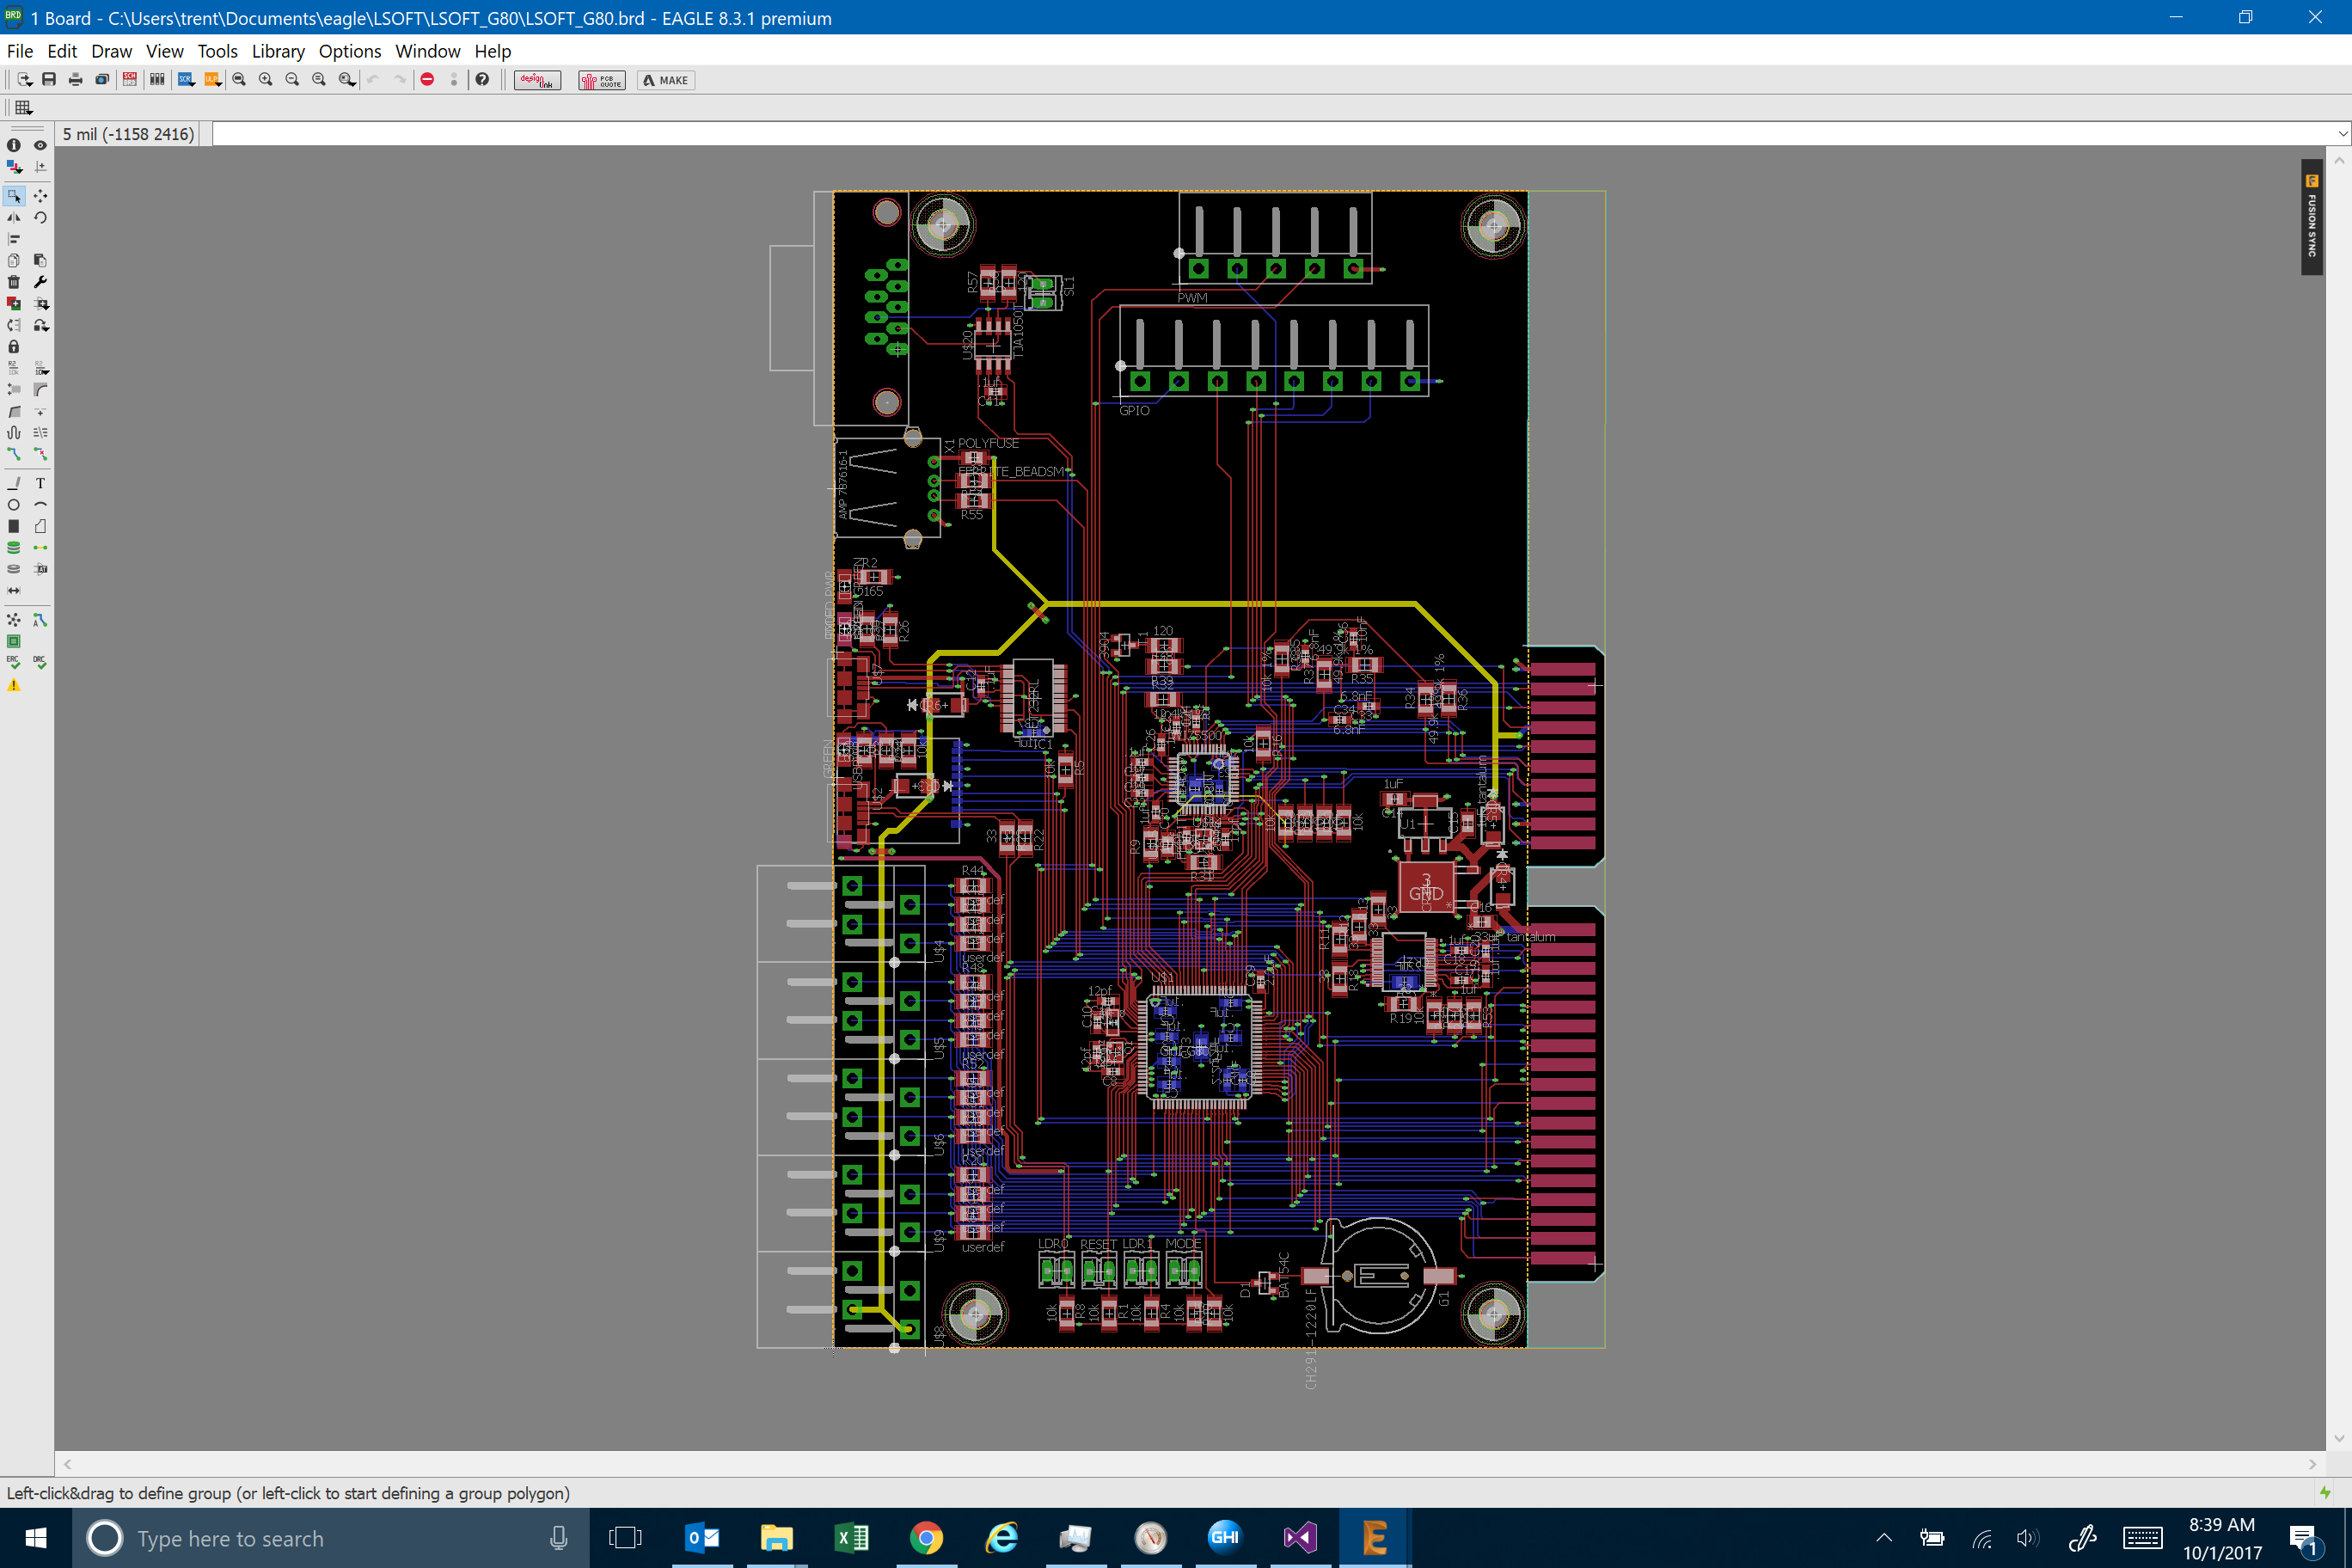This screenshot has height=1568, width=2352.
Task: Click the zoom in icon
Action: [x=266, y=80]
